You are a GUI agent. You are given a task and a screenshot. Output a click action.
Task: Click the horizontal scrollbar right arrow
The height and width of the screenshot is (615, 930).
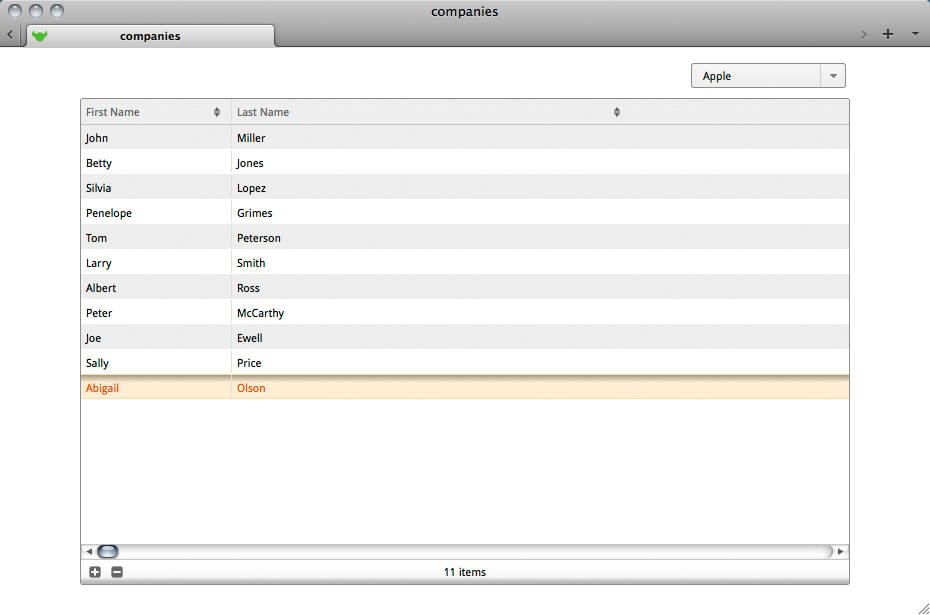840,551
